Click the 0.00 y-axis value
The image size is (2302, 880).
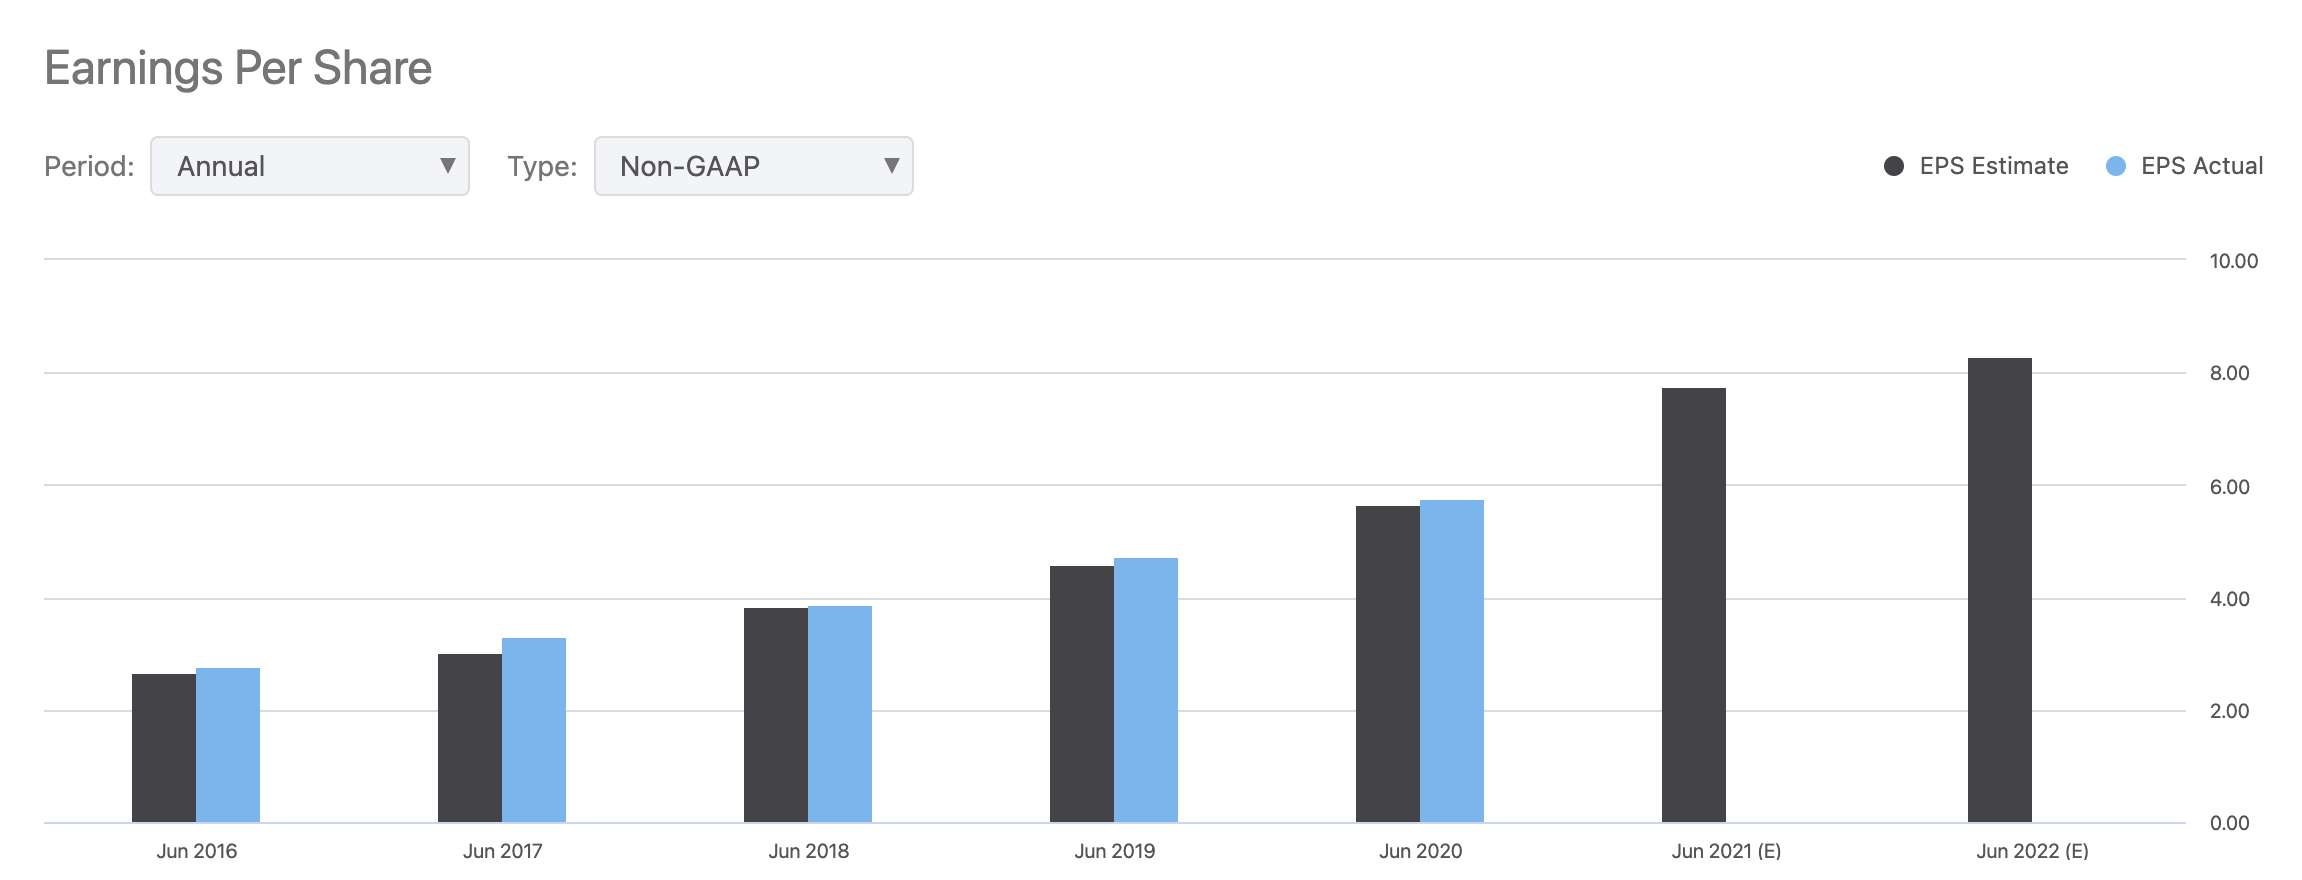[2230, 823]
